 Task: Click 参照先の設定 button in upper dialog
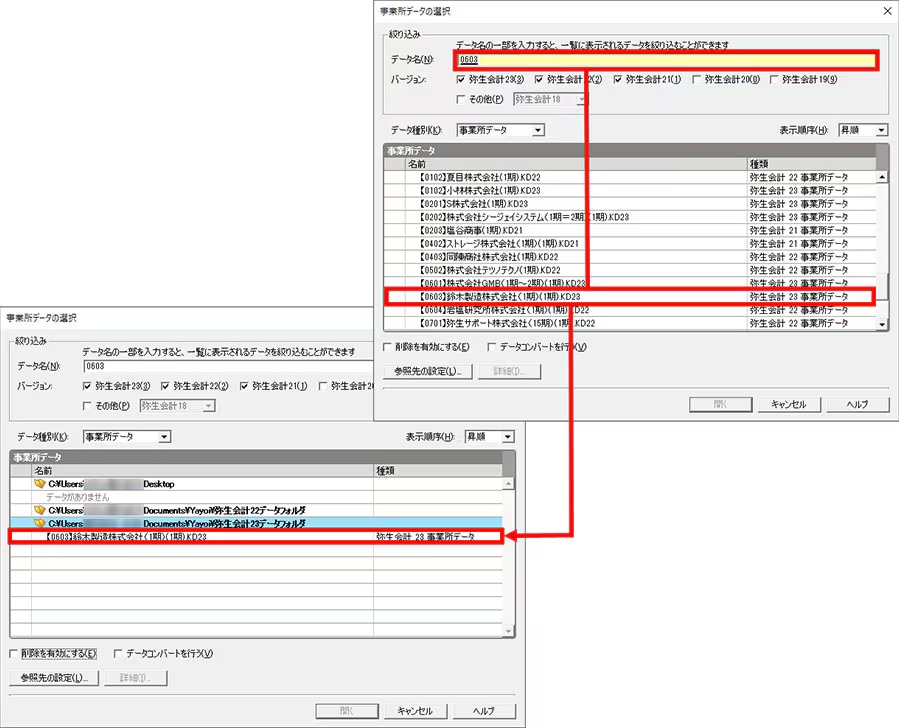coord(428,371)
